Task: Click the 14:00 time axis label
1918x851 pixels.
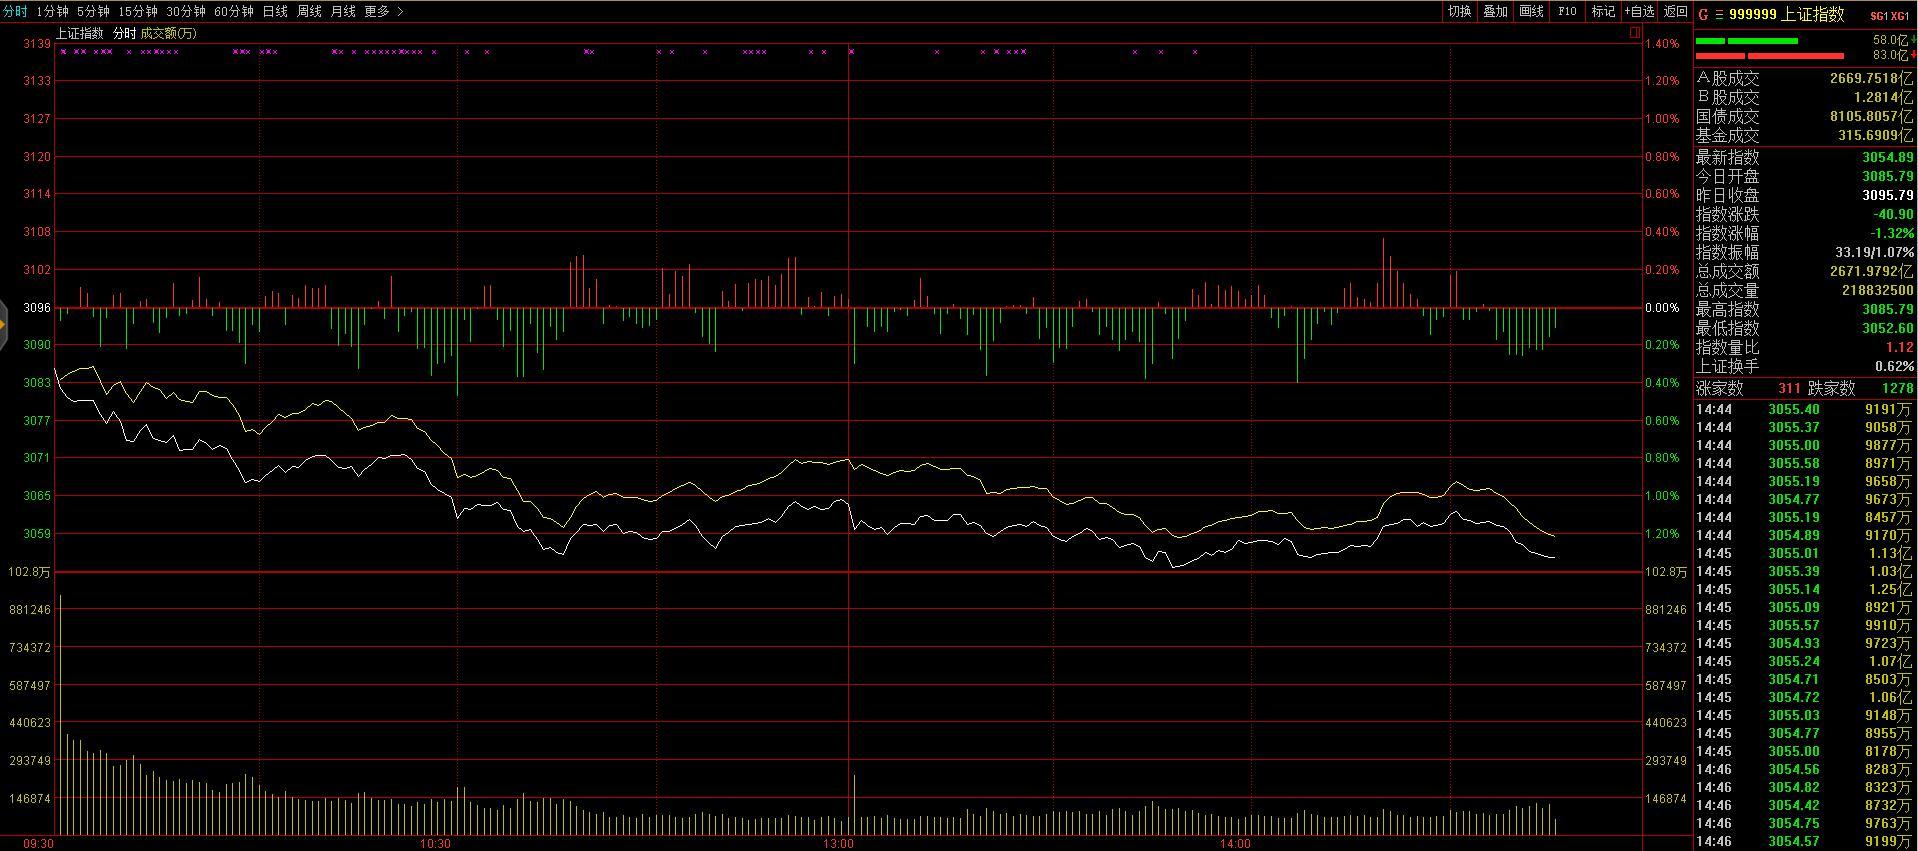Action: point(1235,844)
